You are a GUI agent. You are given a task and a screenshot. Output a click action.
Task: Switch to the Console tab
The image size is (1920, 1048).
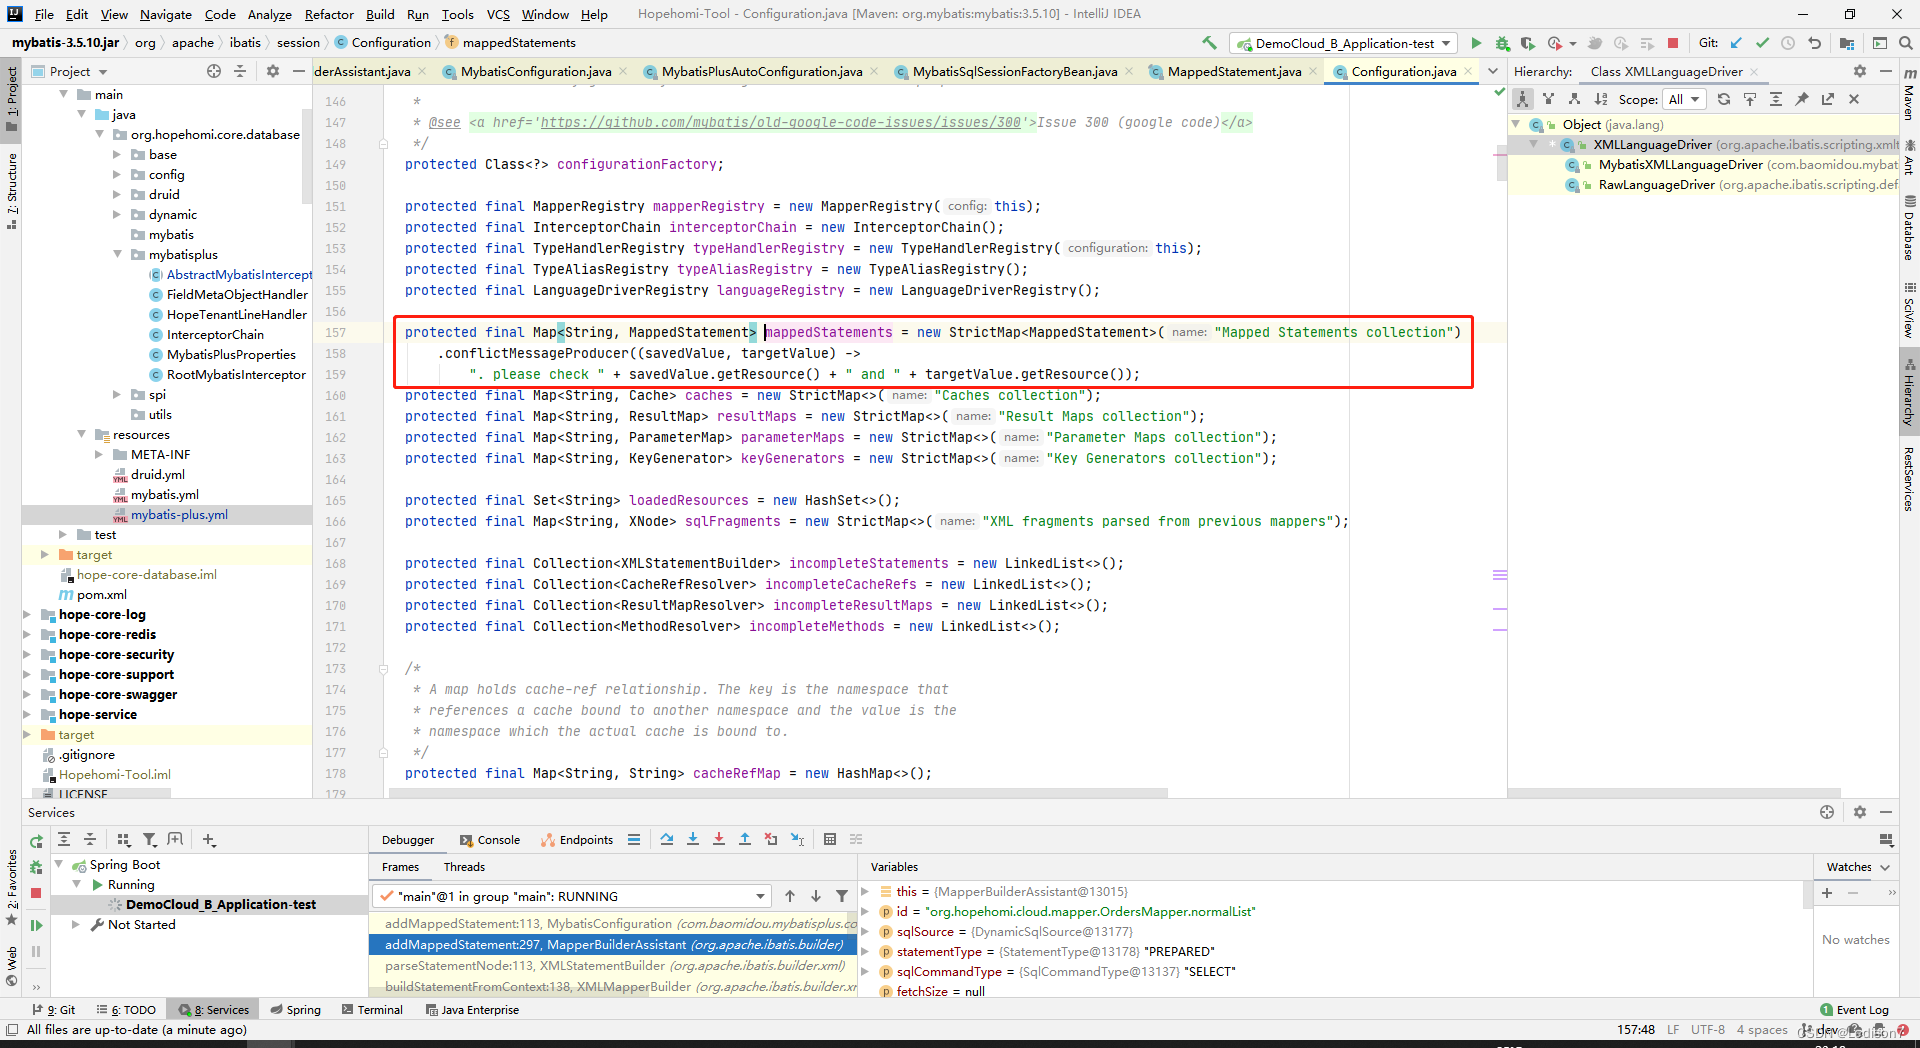[x=490, y=840]
